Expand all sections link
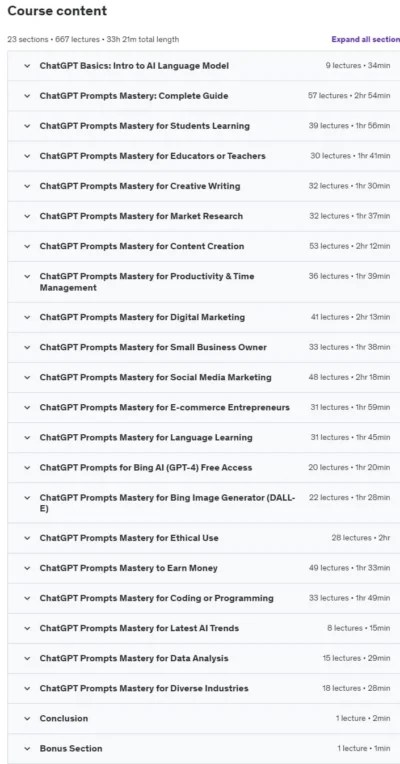Screen dimensions: 400x764 [x=365, y=39]
